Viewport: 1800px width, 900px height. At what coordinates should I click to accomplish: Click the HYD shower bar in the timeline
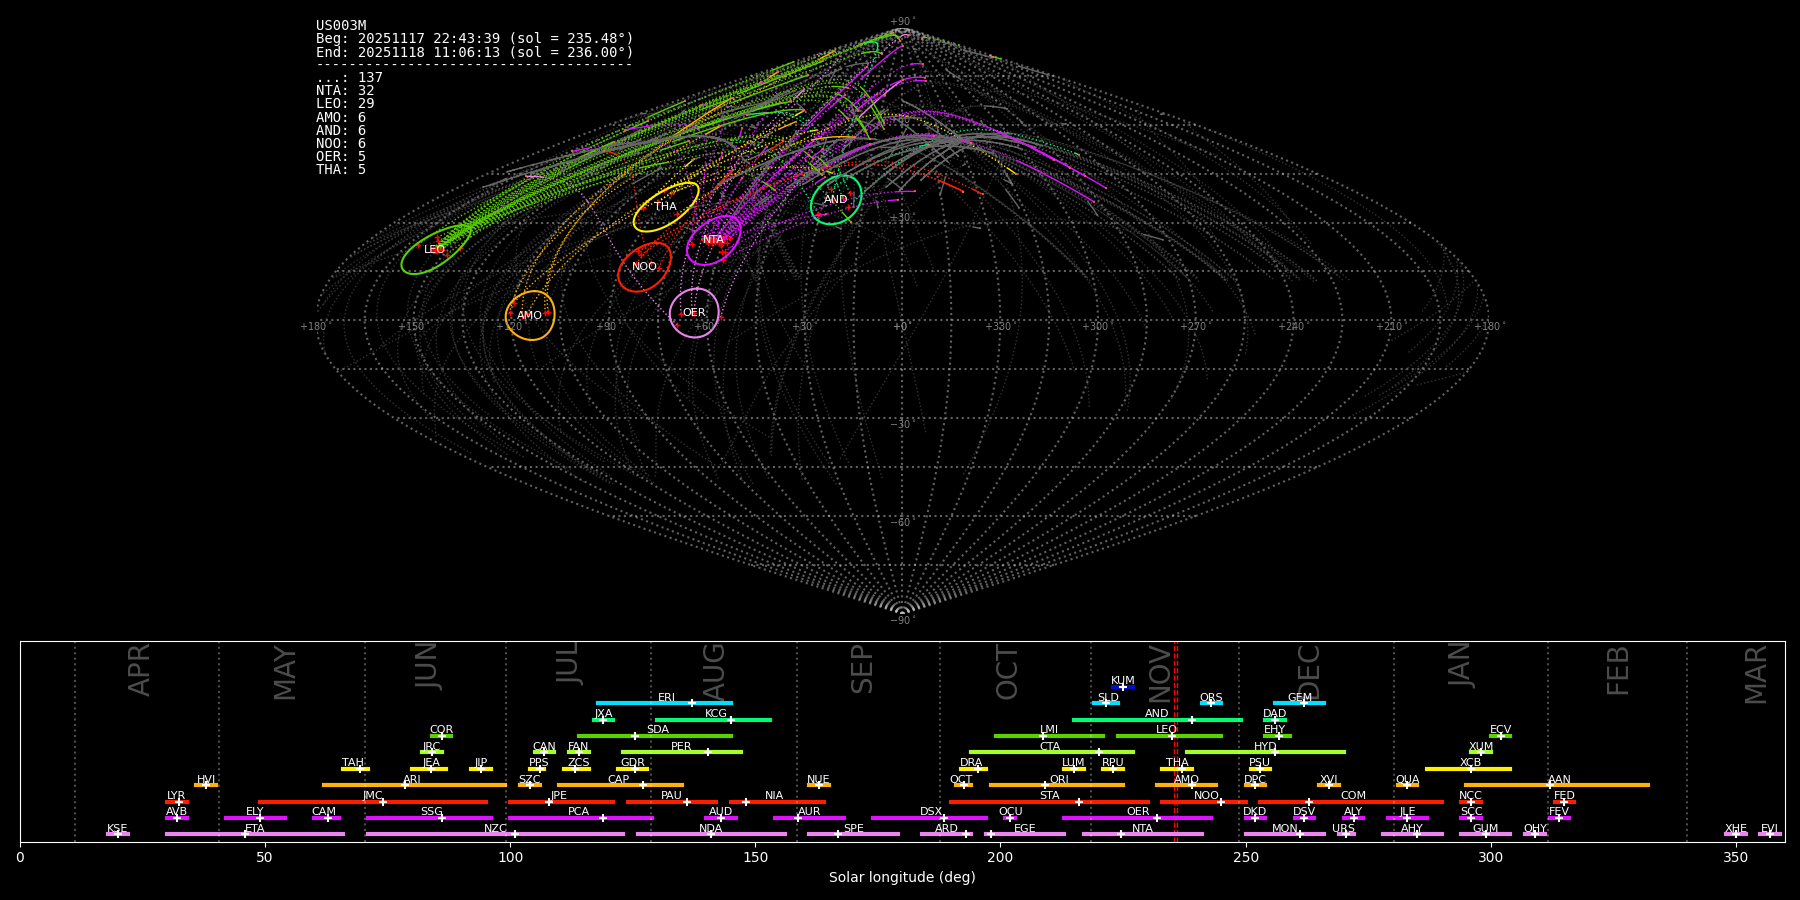coord(1265,752)
